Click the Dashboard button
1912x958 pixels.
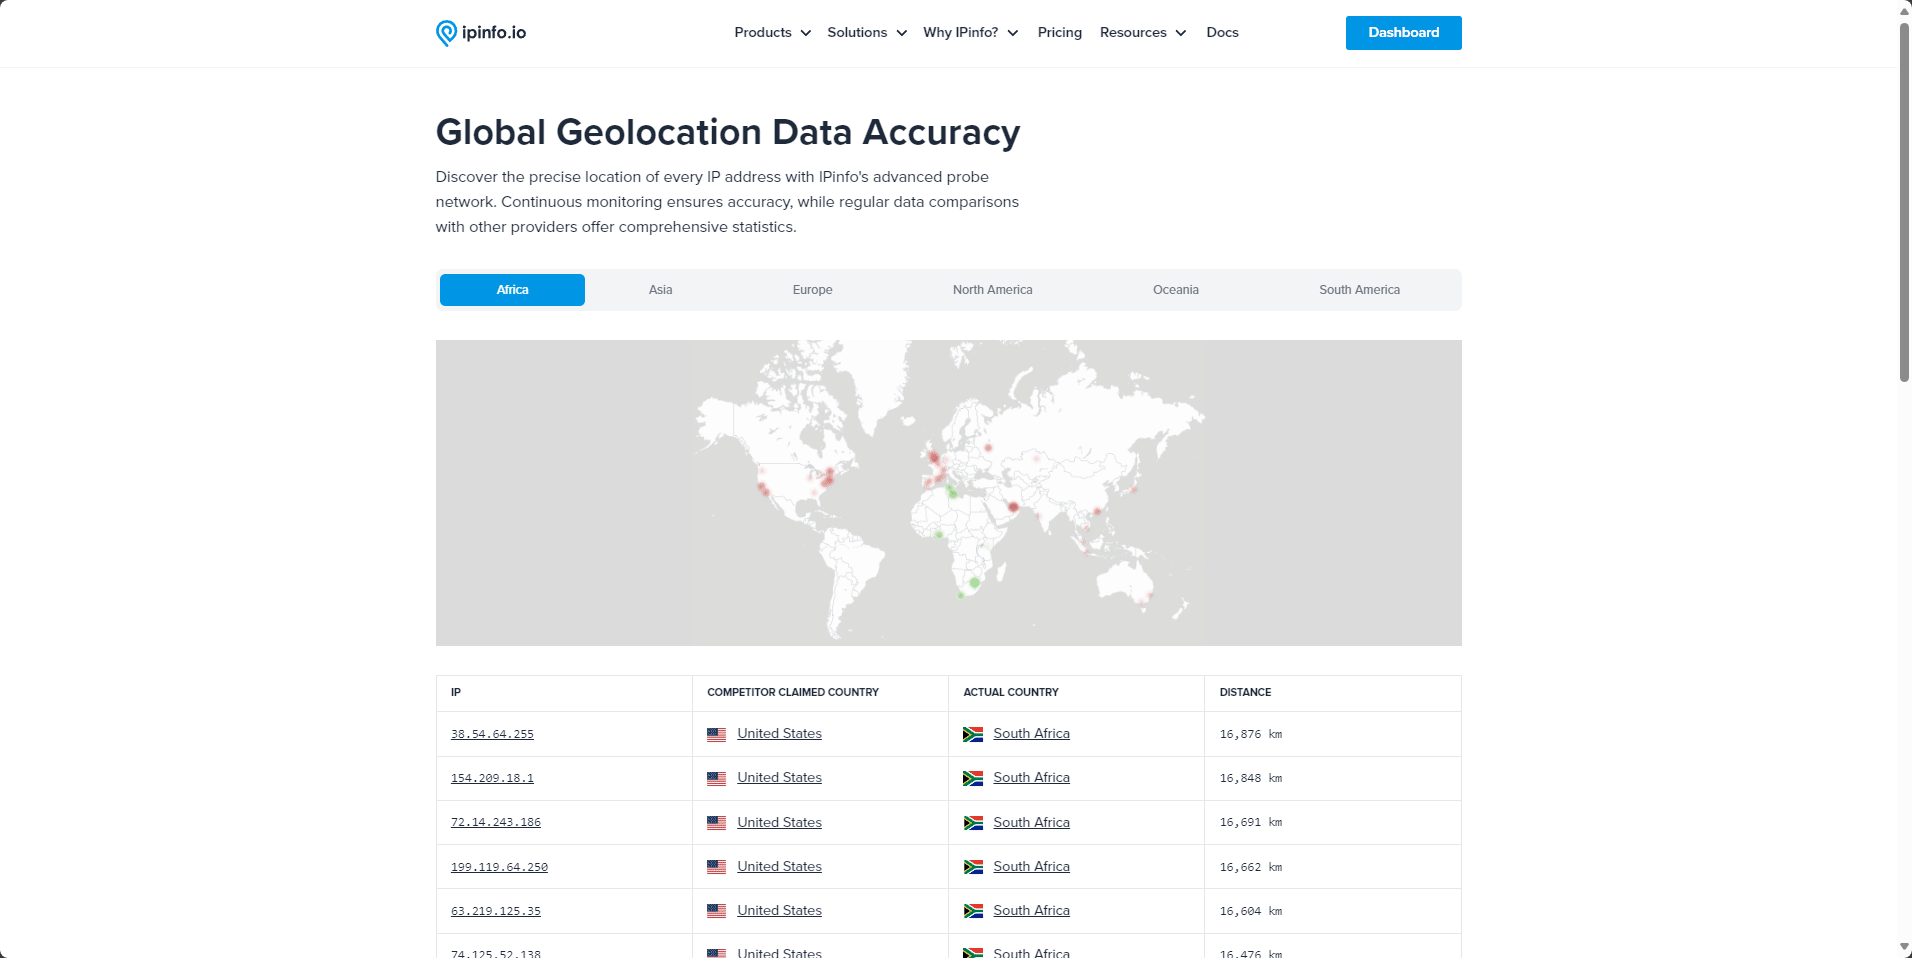[1403, 32]
